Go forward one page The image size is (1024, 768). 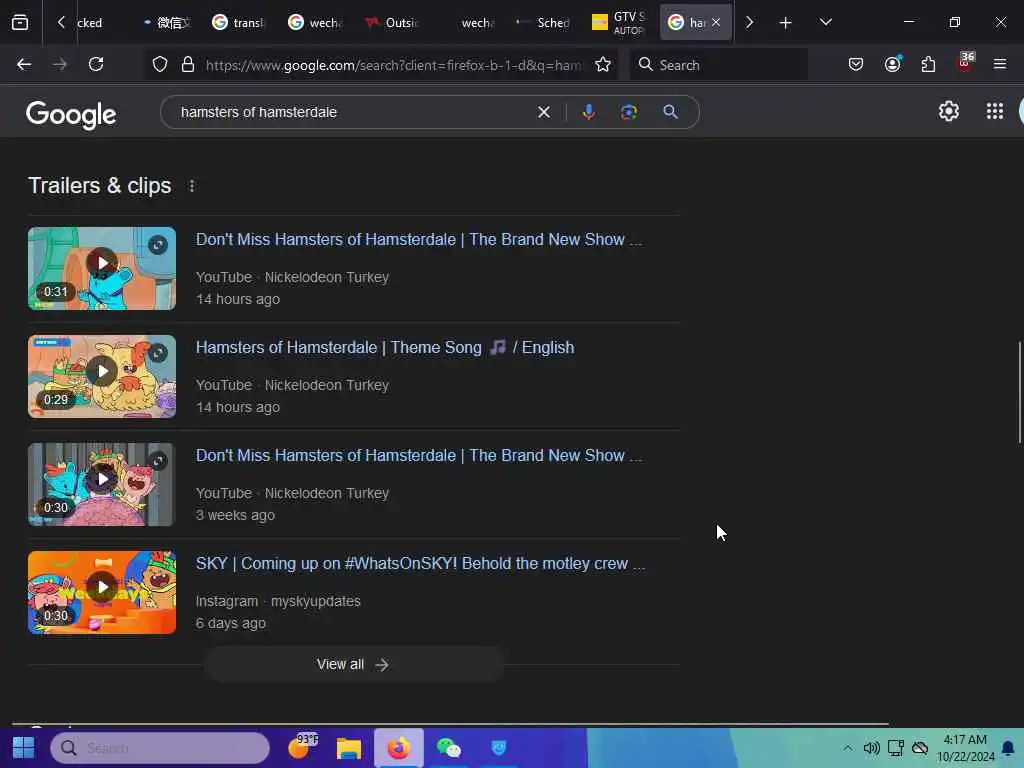pyautogui.click(x=59, y=64)
